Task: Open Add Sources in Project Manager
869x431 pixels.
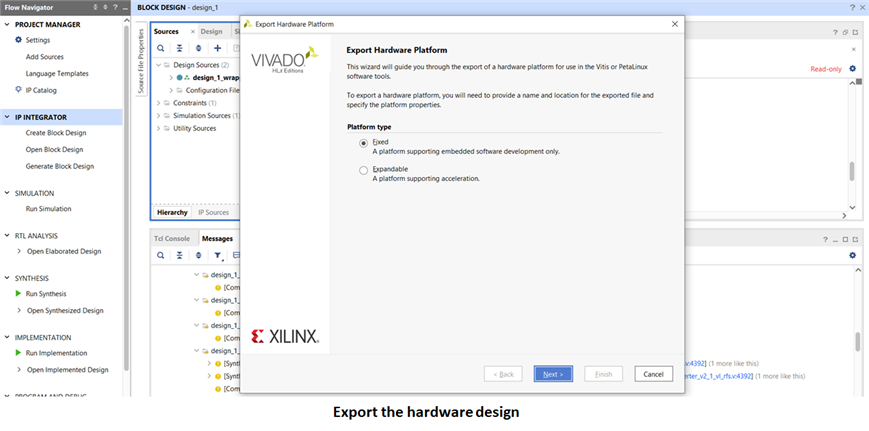Action: 44,57
